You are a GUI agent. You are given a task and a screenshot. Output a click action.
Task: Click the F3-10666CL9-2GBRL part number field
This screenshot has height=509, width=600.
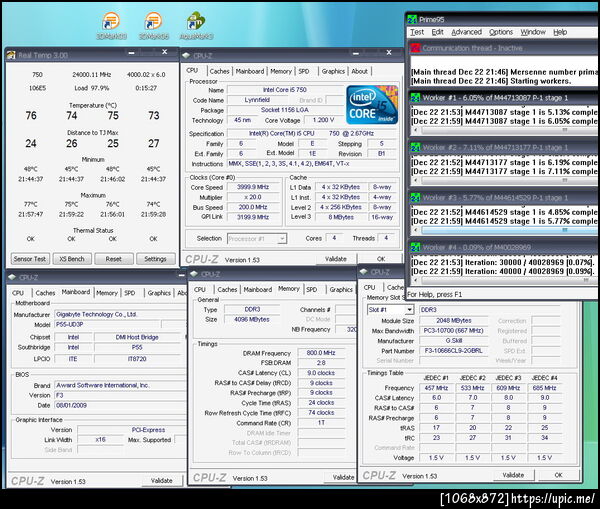(x=453, y=351)
